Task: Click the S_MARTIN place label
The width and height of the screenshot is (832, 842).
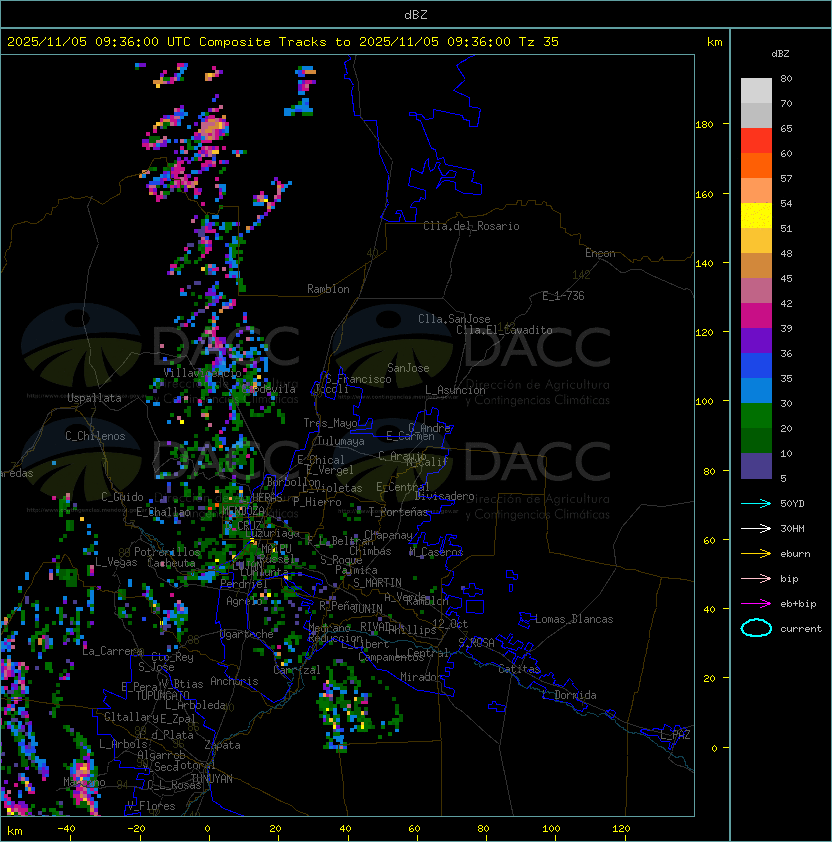Action: (377, 583)
